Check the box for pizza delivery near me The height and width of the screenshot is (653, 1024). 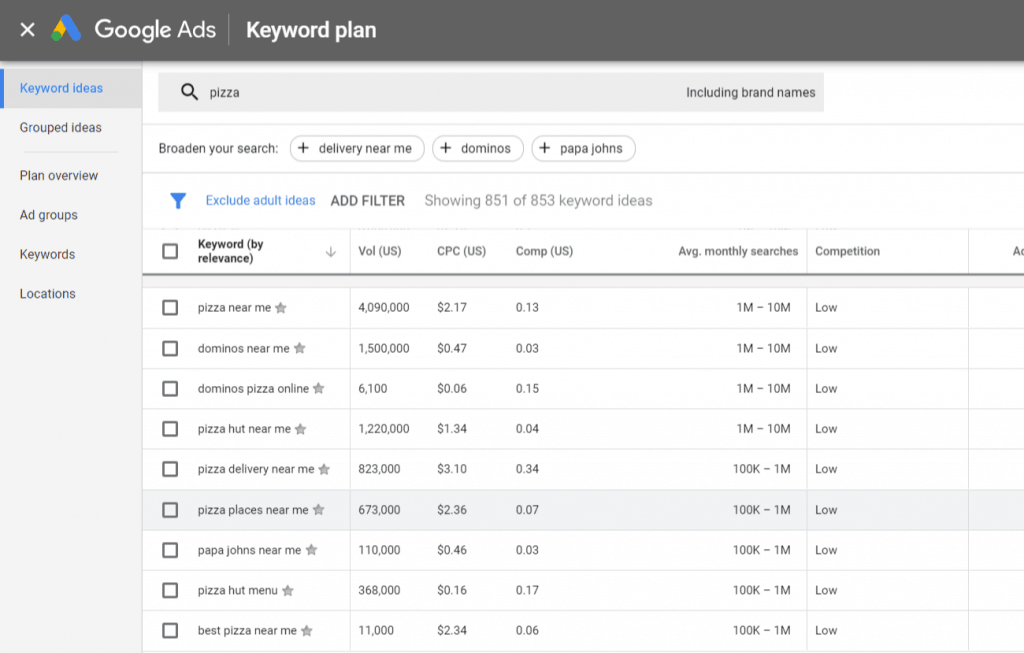point(170,469)
